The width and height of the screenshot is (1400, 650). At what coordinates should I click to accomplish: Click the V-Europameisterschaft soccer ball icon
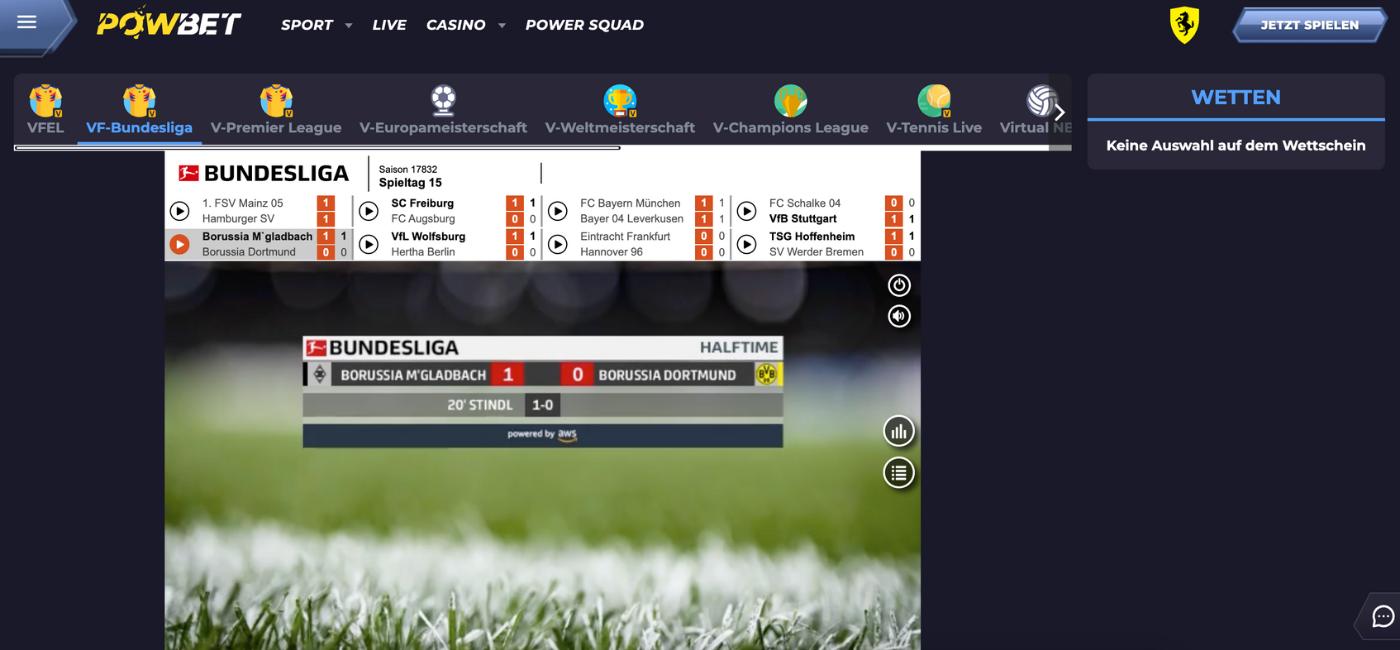(443, 99)
